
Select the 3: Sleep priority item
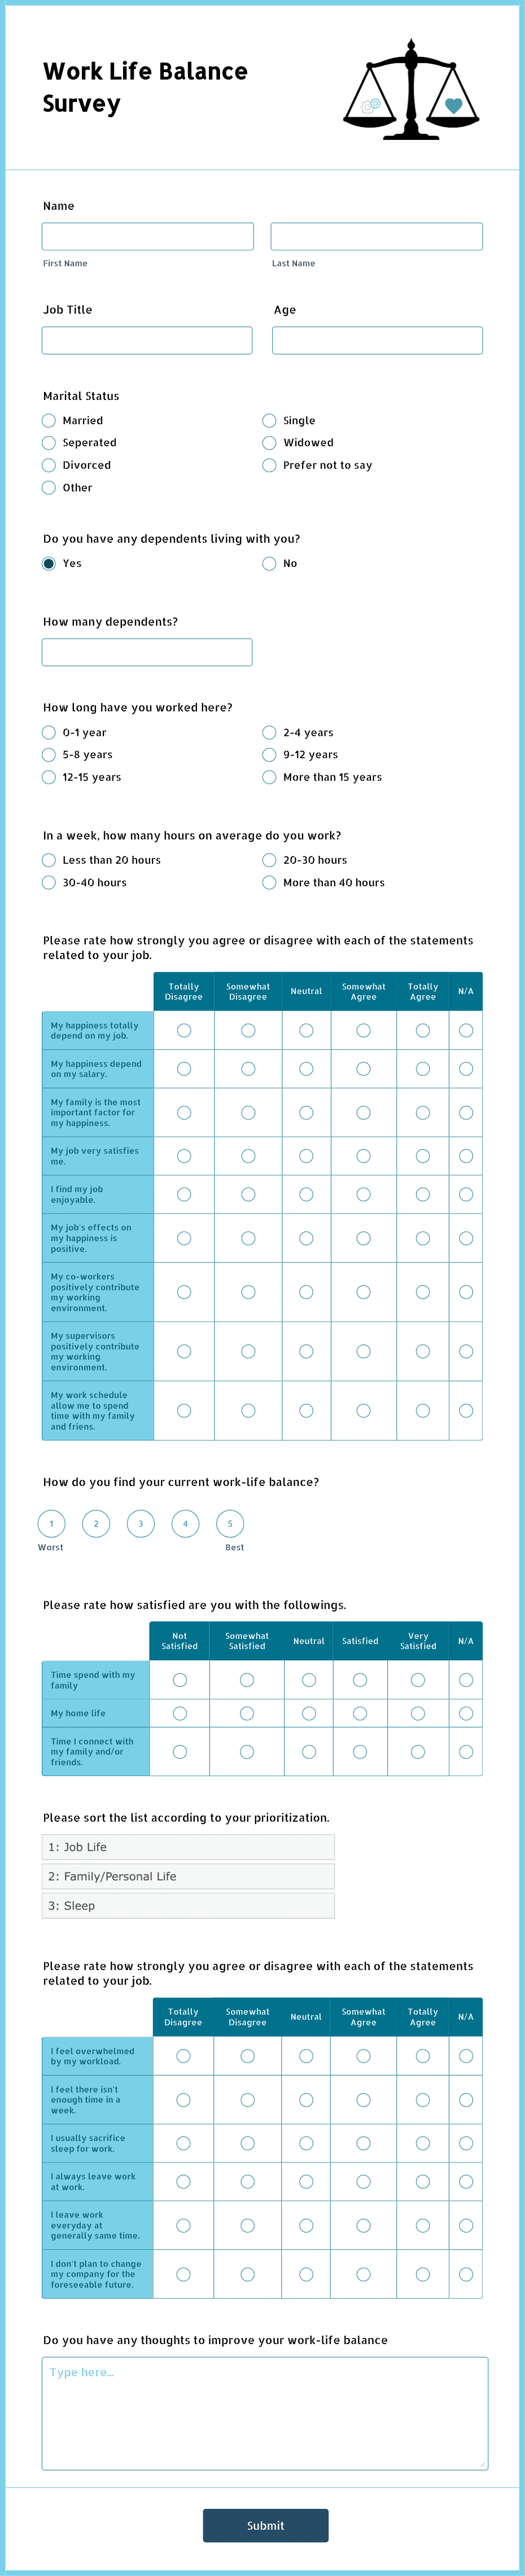click(188, 1906)
